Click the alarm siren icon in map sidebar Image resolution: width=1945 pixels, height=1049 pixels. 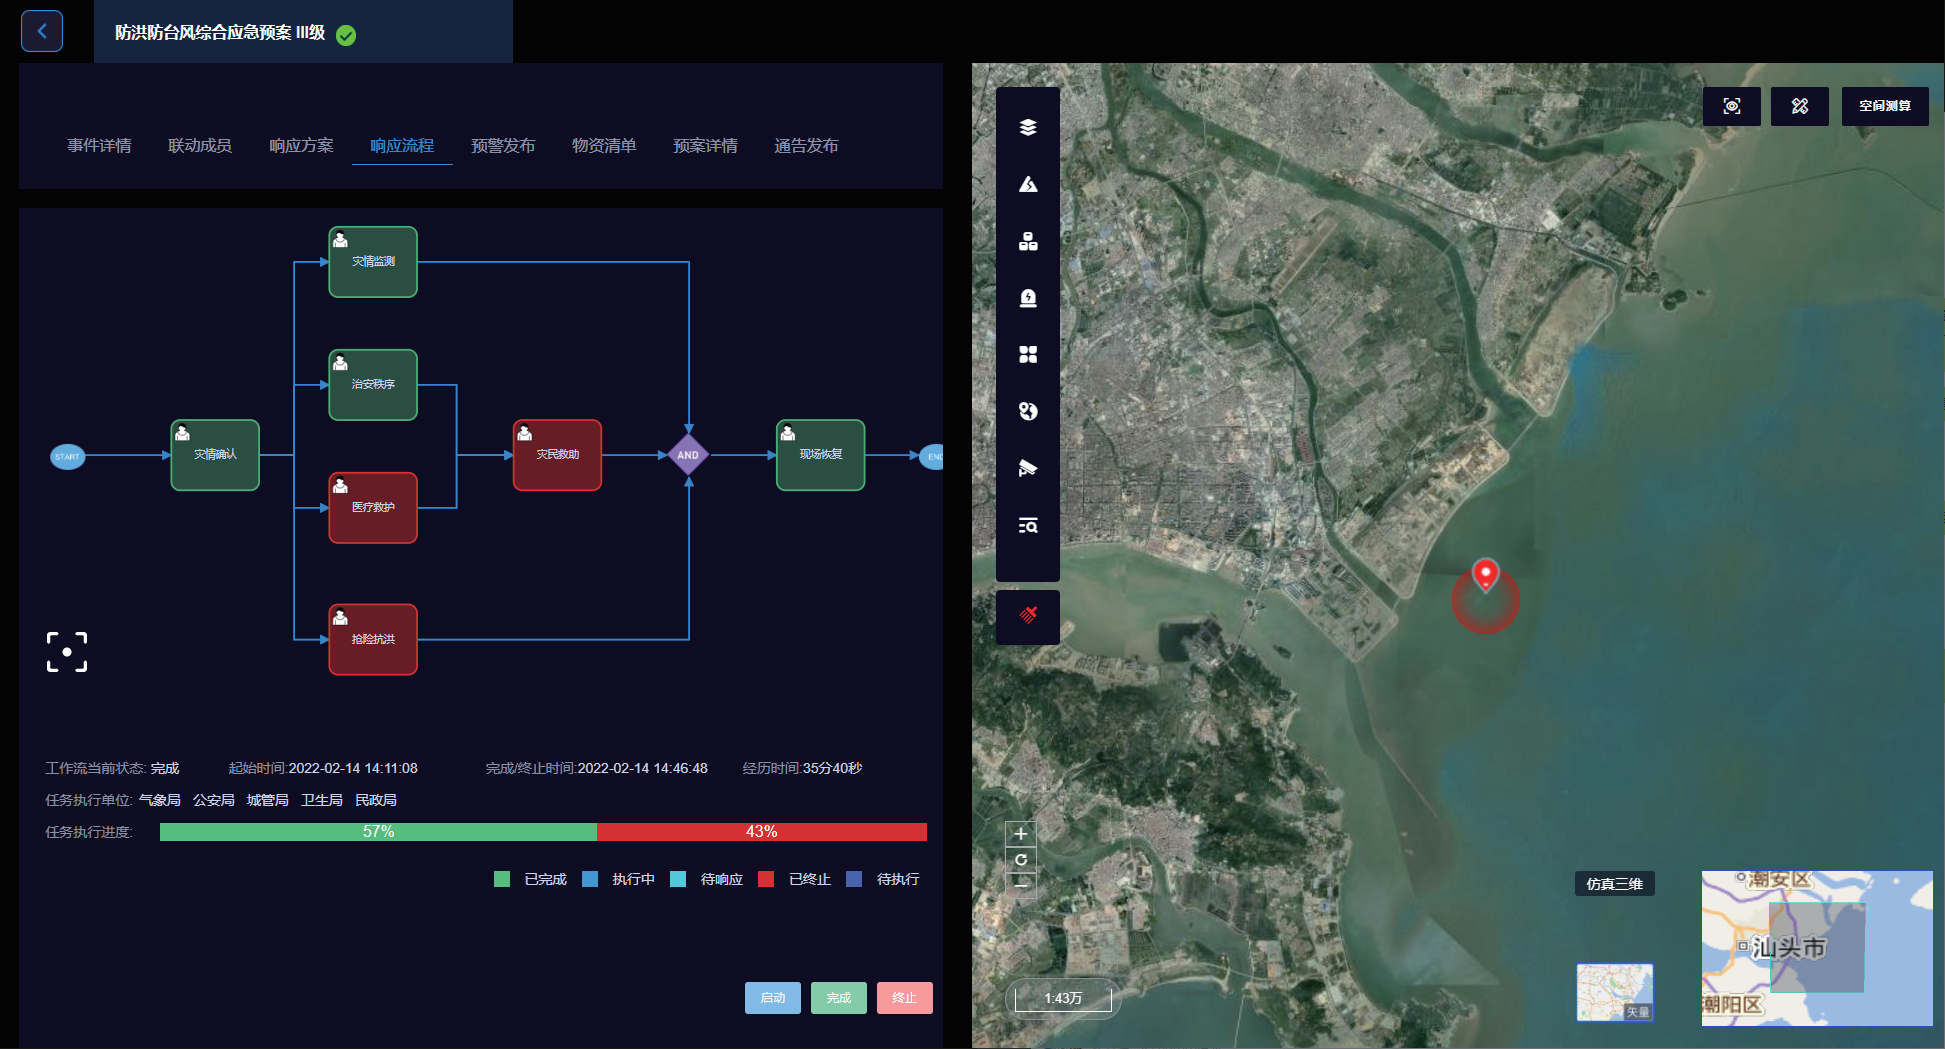[1027, 298]
